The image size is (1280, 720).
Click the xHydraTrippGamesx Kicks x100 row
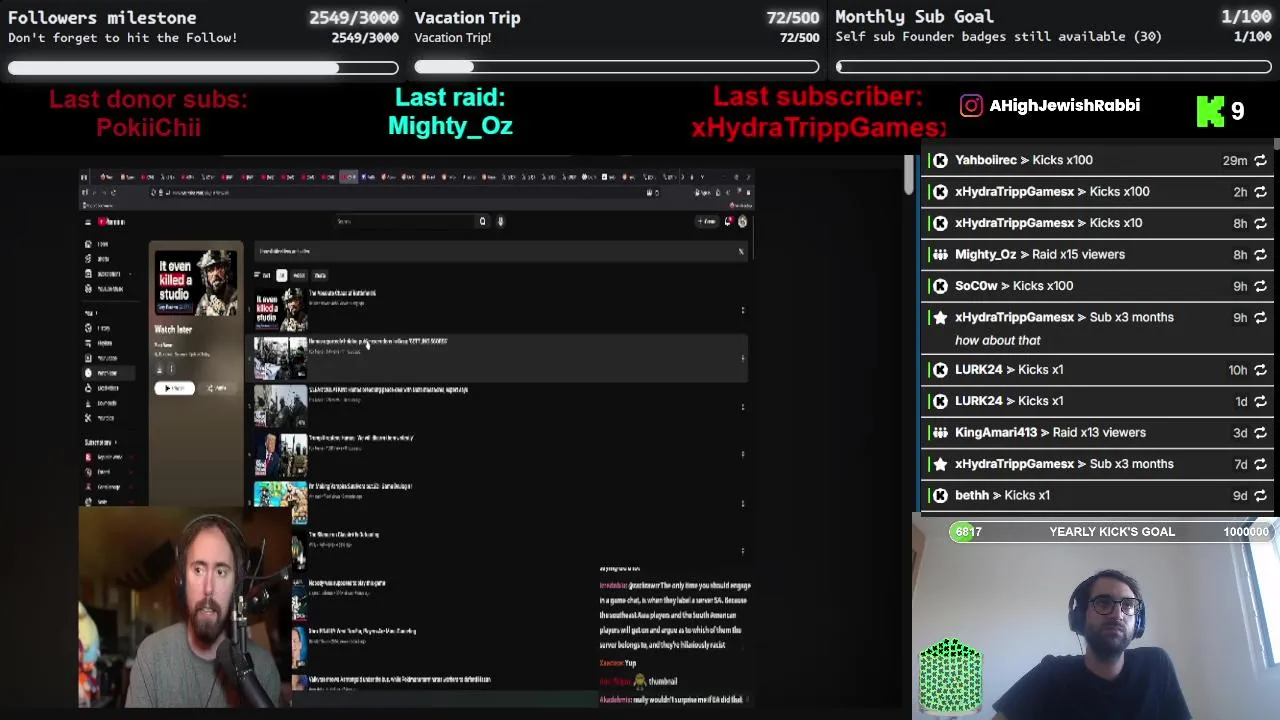pyautogui.click(x=1097, y=192)
